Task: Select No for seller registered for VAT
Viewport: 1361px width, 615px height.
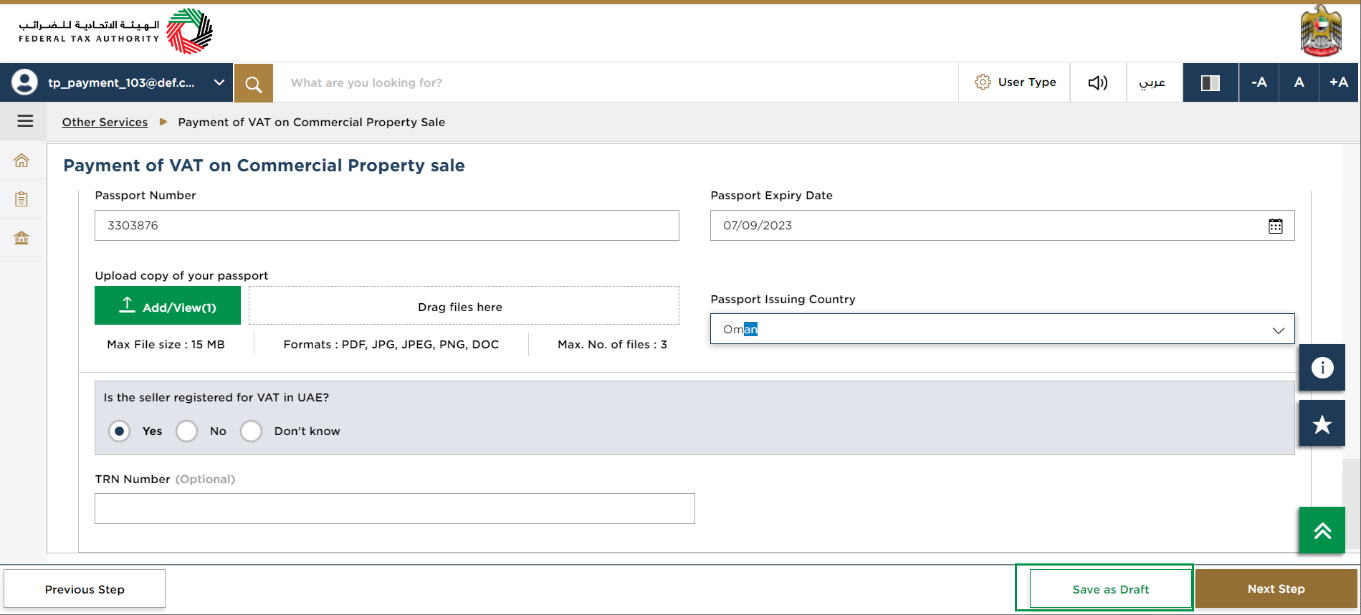Action: (187, 431)
